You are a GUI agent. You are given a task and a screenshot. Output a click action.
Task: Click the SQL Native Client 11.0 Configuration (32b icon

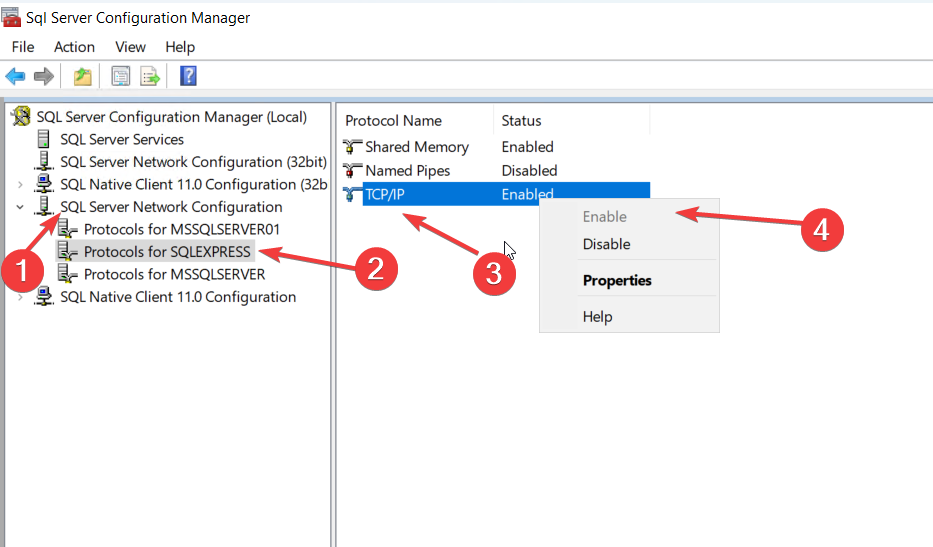tap(43, 184)
